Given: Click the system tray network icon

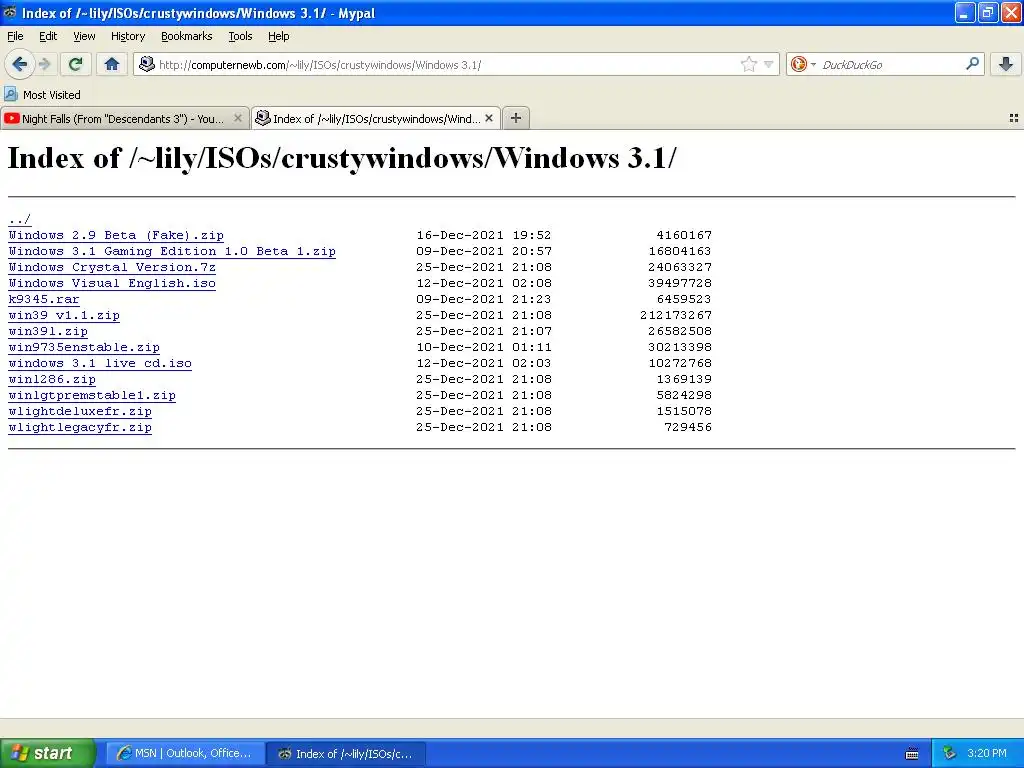Looking at the screenshot, I should coord(950,754).
